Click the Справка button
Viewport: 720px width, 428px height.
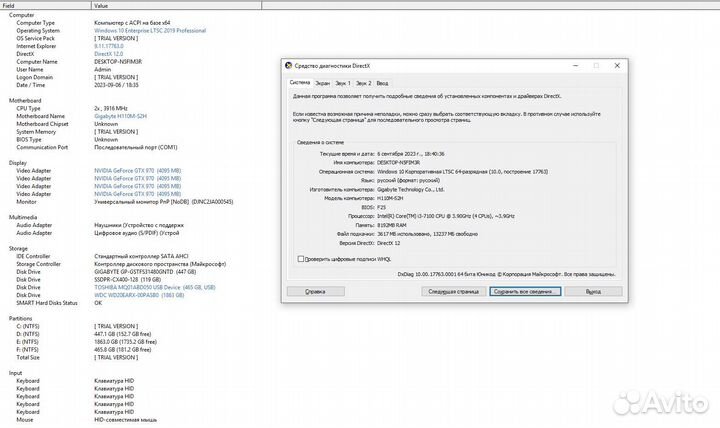(x=315, y=292)
